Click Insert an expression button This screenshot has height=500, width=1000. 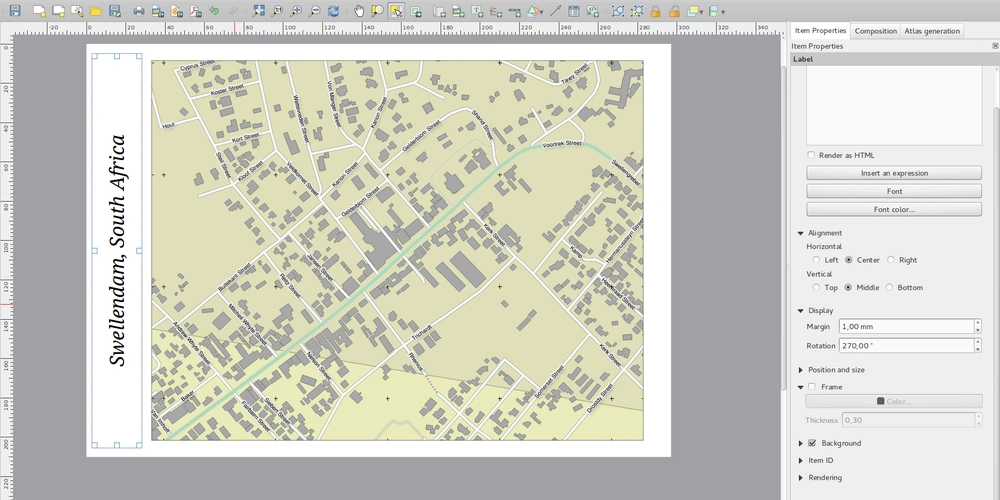894,173
